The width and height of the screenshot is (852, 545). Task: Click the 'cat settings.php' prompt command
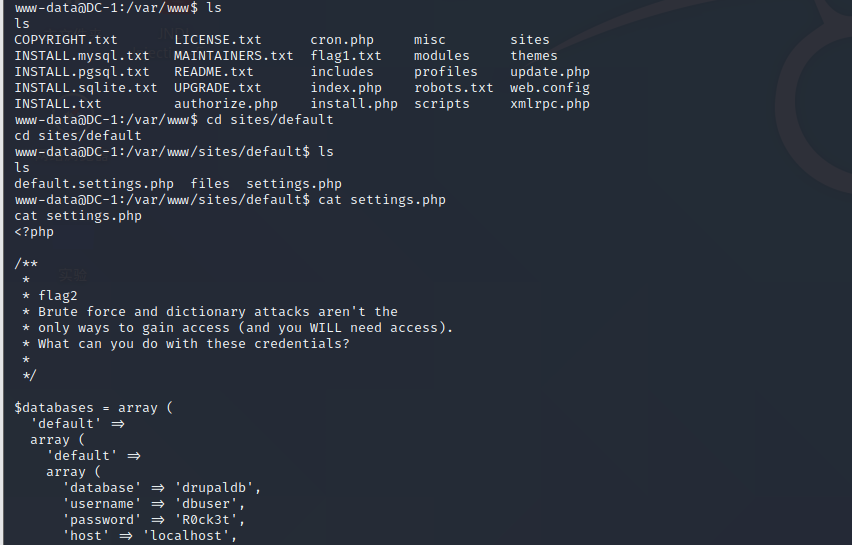click(381, 200)
